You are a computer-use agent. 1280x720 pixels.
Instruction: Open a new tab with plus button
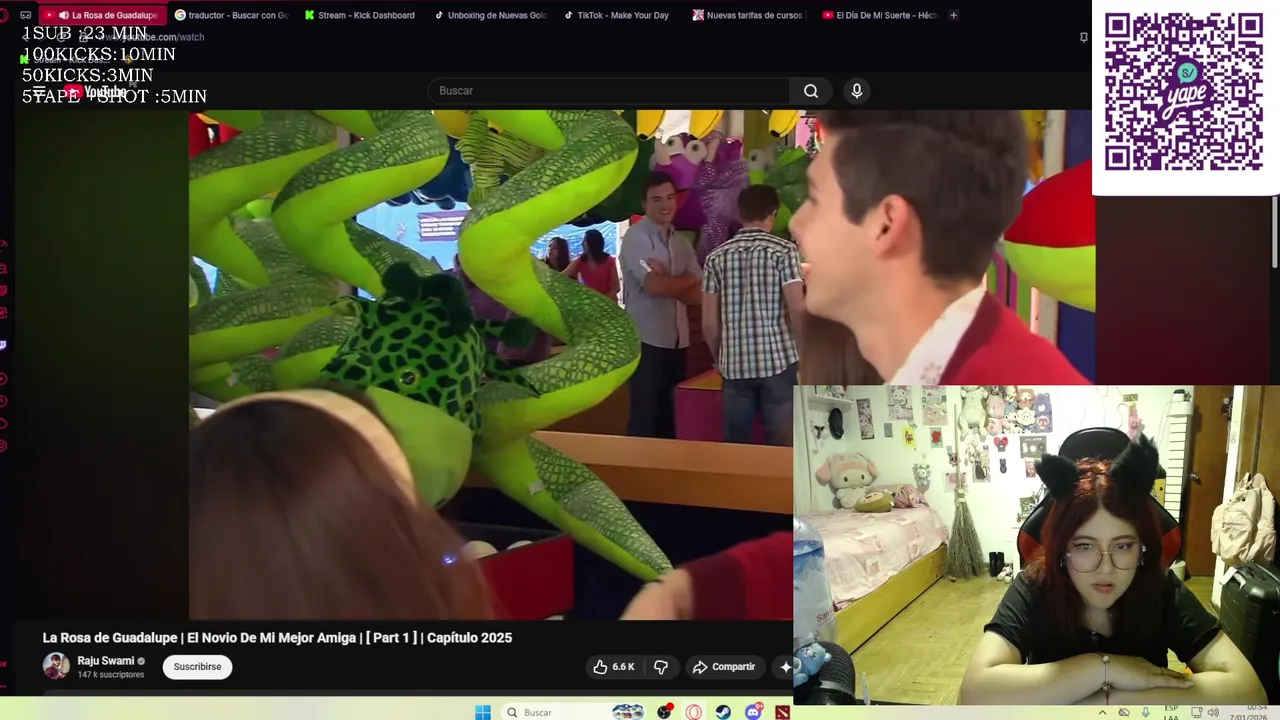[953, 15]
